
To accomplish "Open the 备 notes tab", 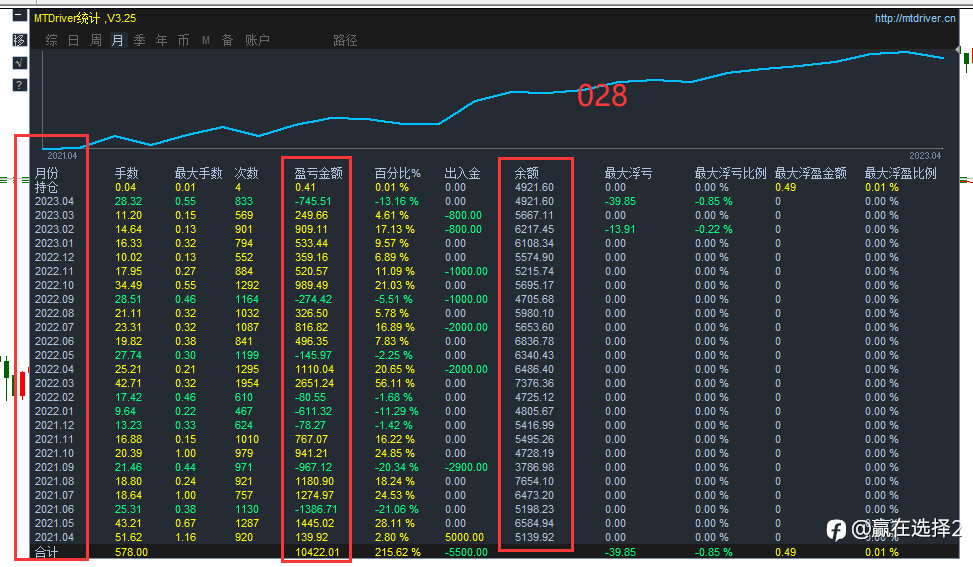I will (x=228, y=40).
